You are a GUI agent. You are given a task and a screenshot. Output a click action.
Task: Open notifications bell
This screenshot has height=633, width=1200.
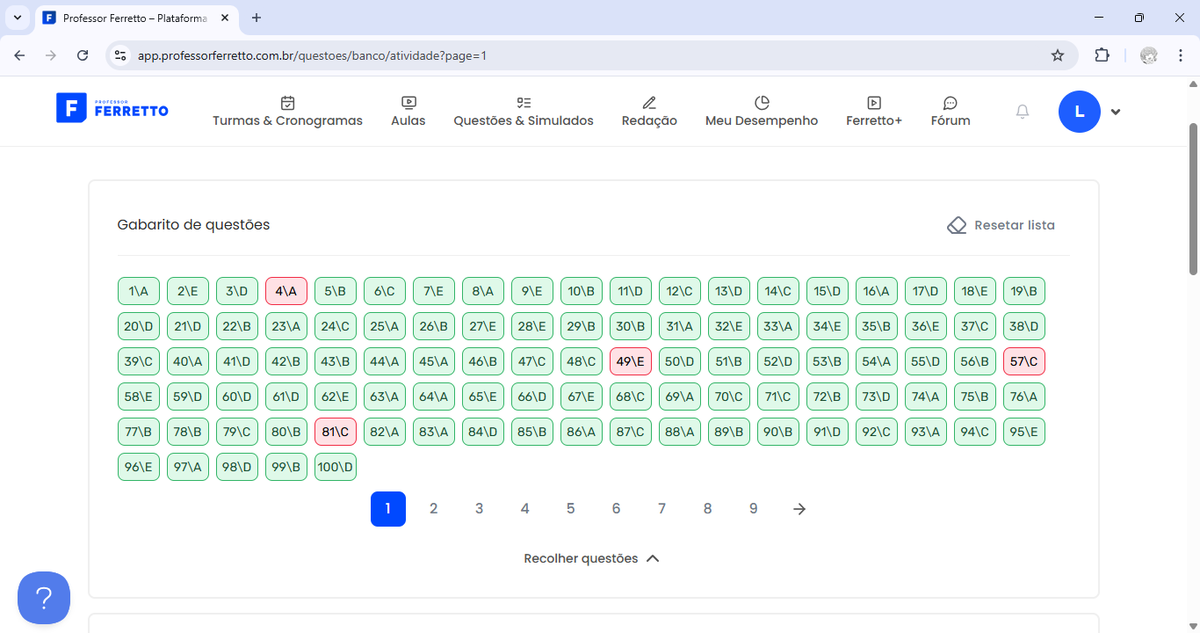click(x=1022, y=111)
